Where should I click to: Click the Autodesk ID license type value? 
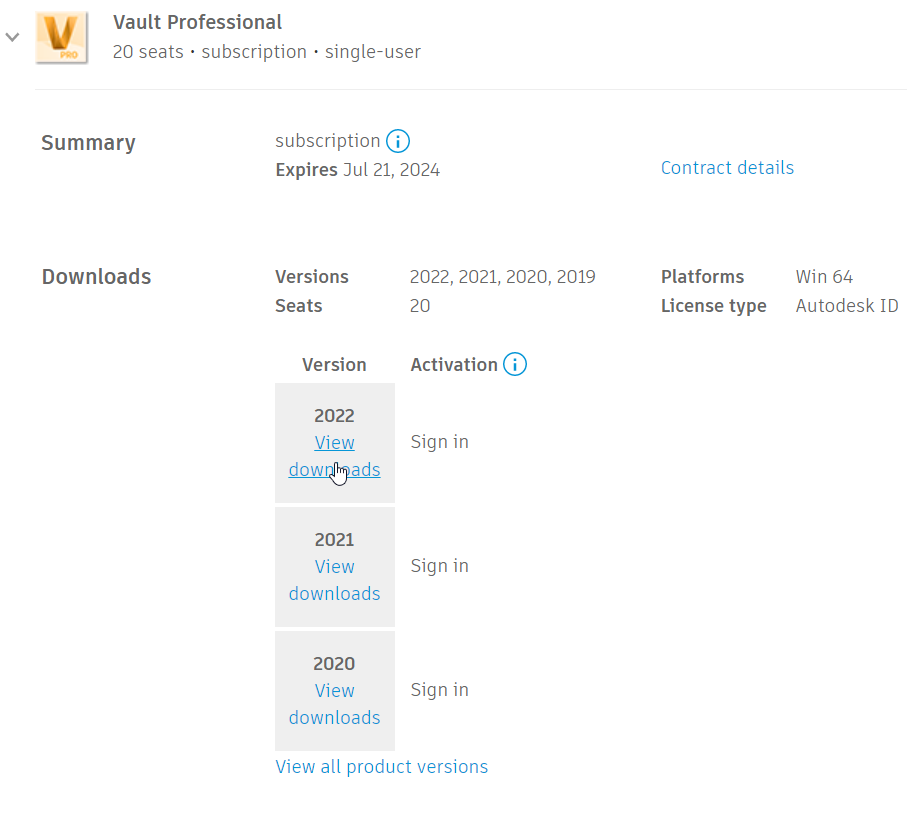[x=847, y=306]
